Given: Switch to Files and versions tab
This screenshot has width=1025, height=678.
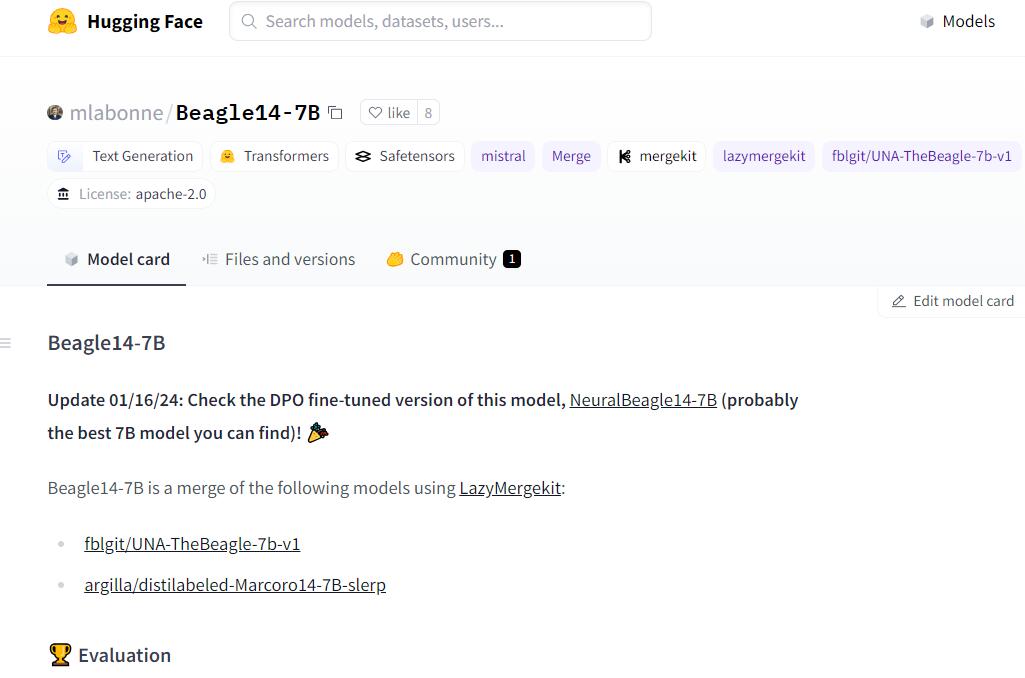Looking at the screenshot, I should point(278,260).
